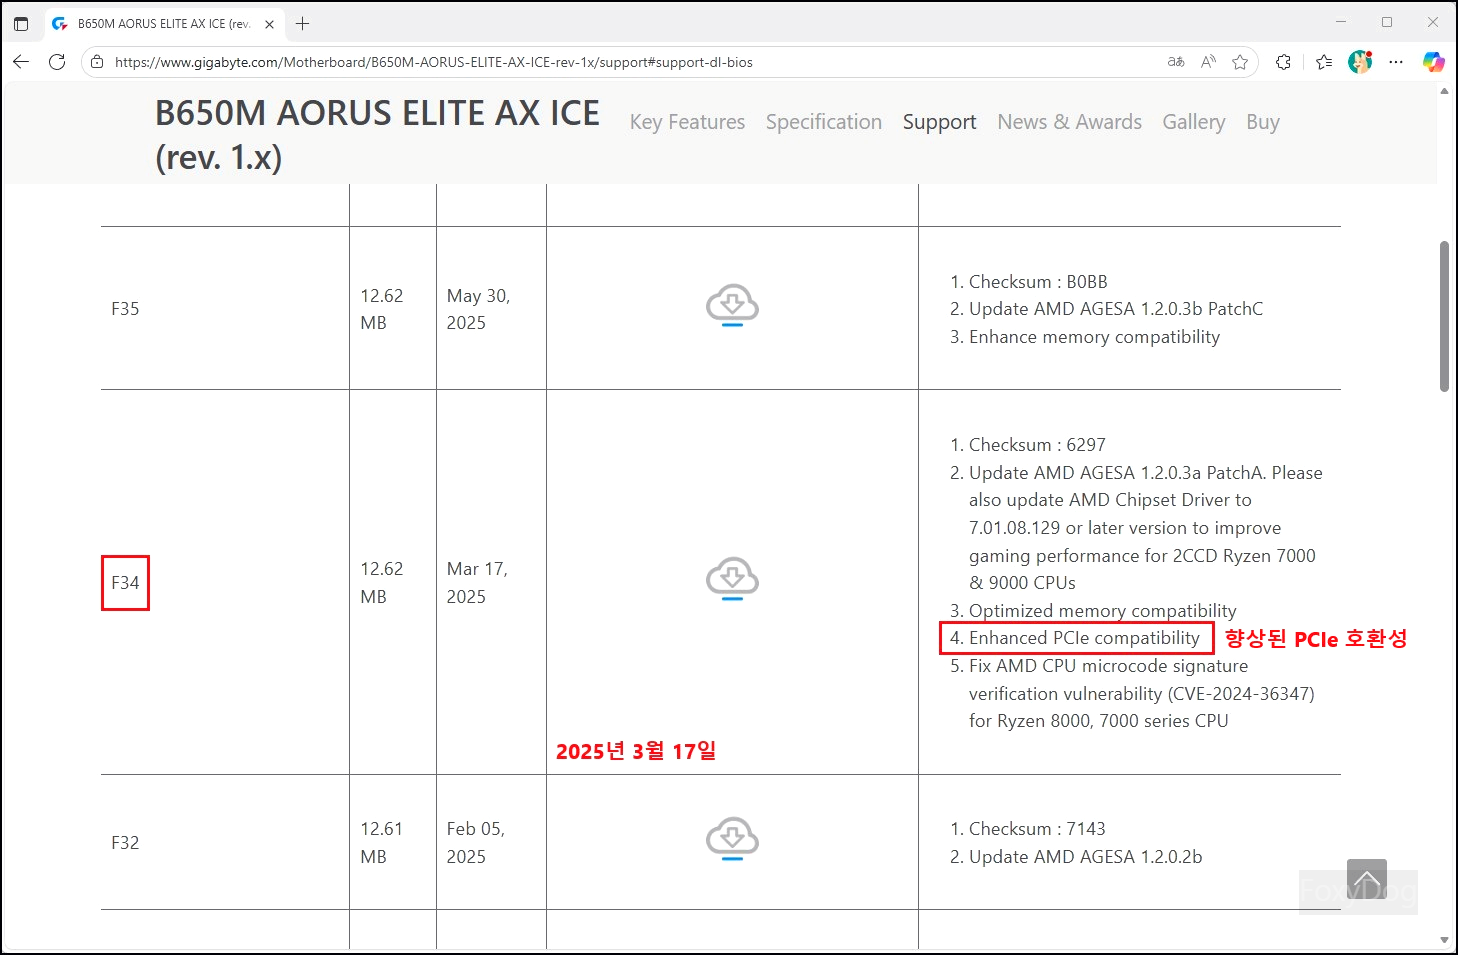
Task: Select the Feb 05, 2025 date
Action: [x=476, y=842]
